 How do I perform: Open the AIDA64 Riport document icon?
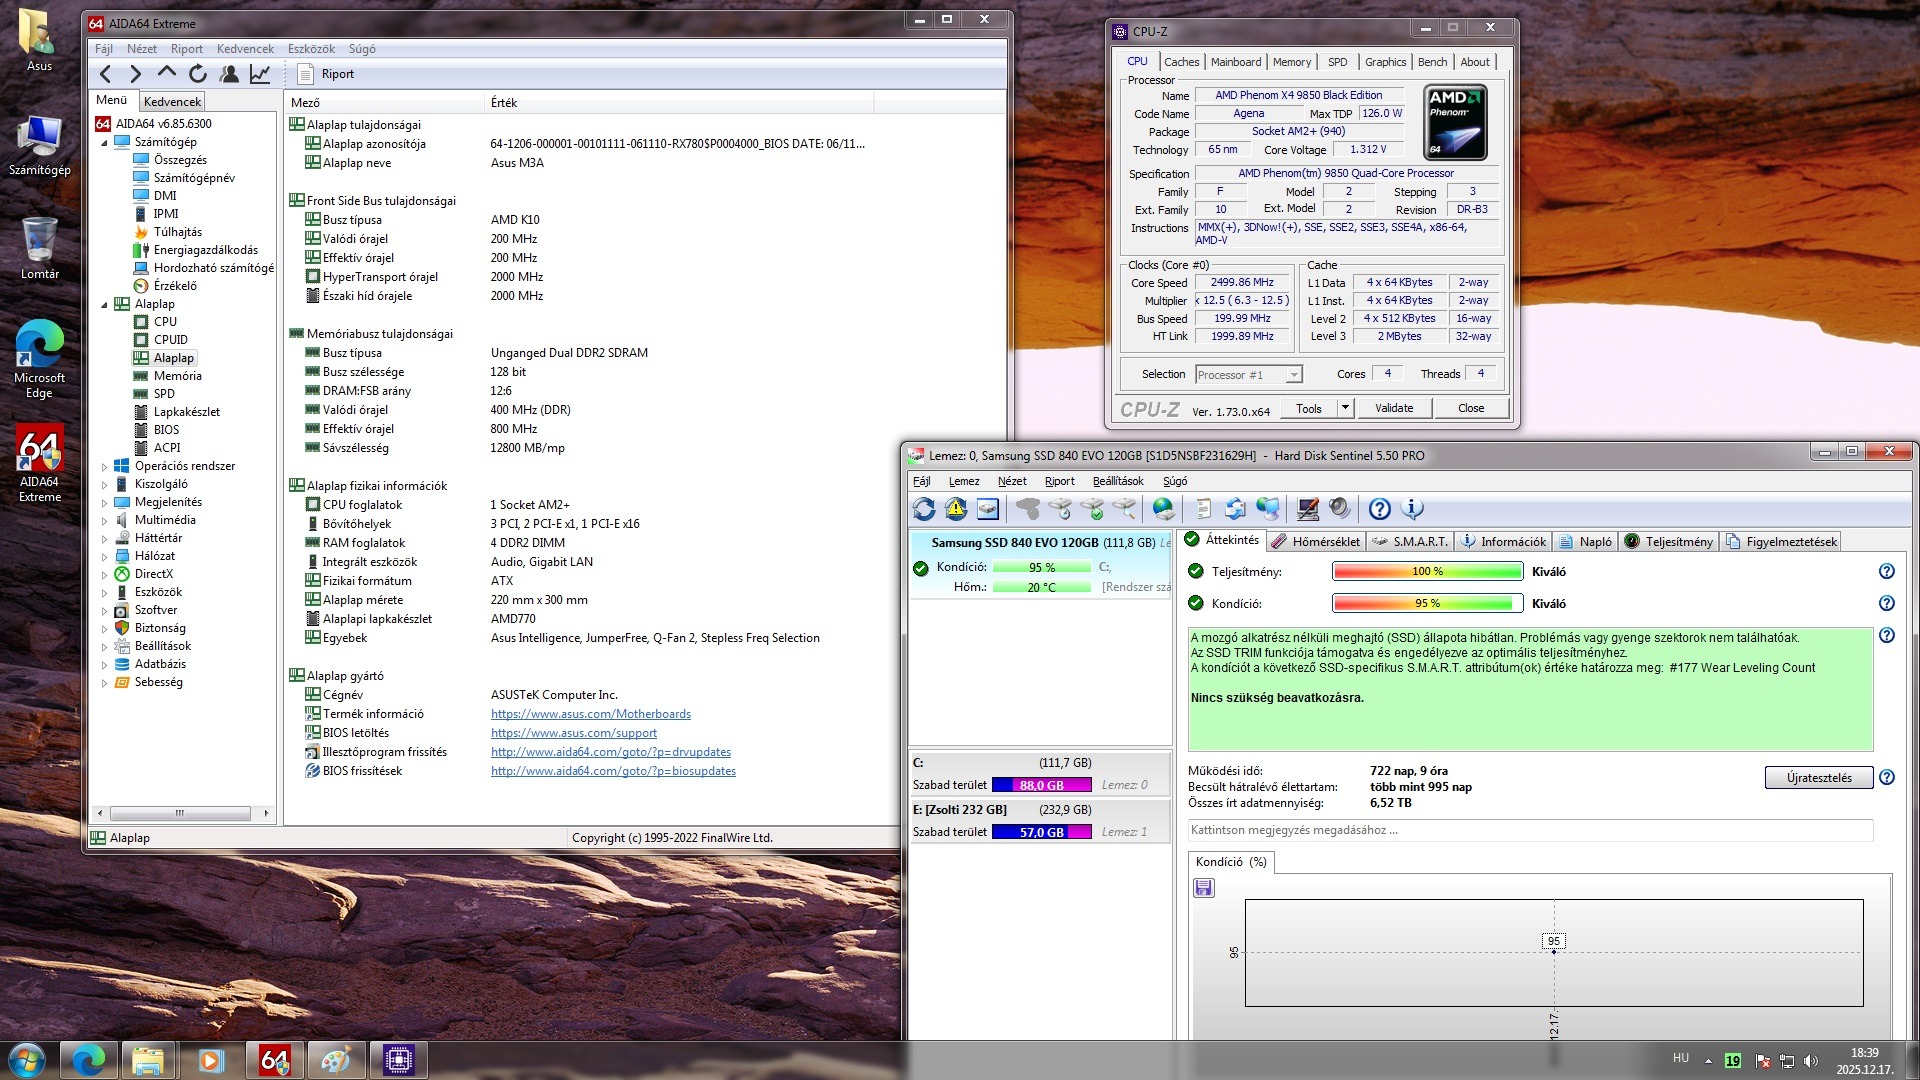306,74
